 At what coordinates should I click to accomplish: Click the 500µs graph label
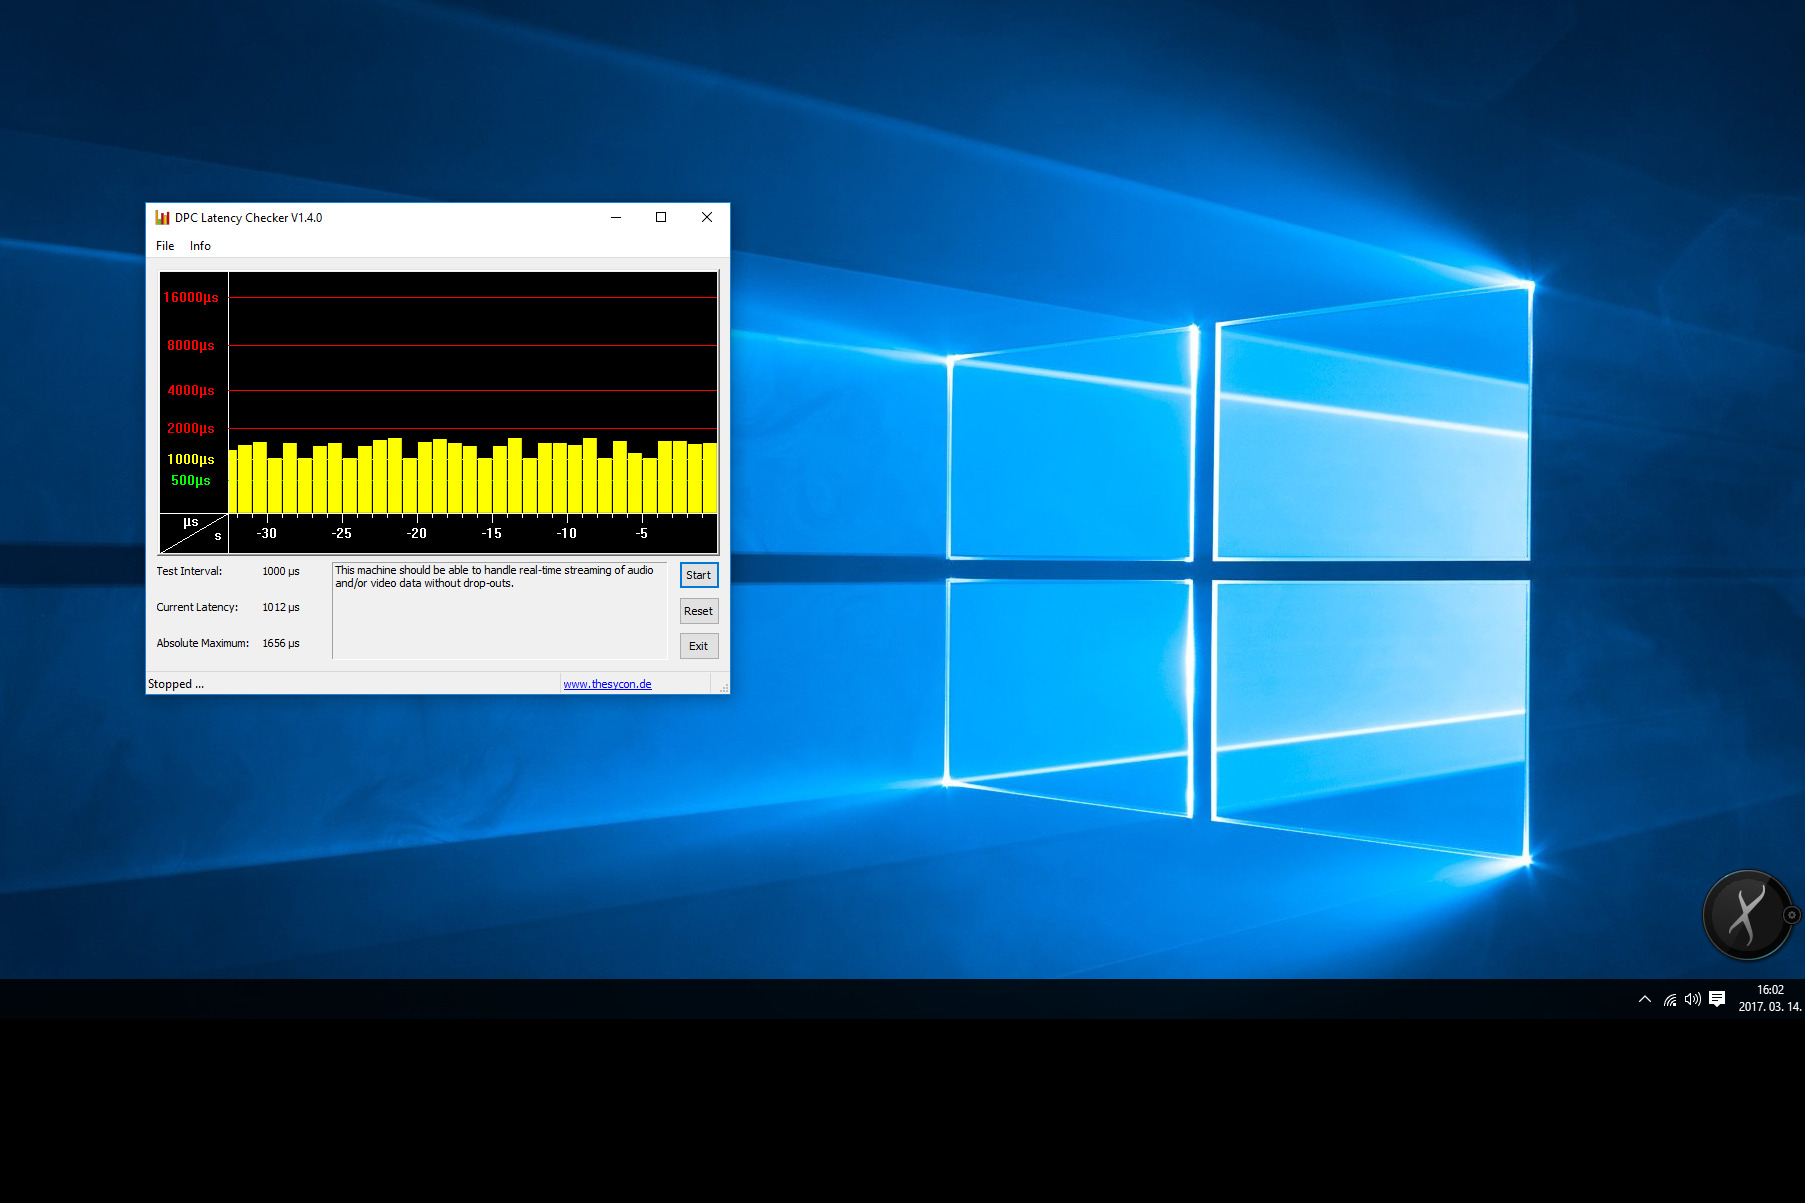point(191,480)
